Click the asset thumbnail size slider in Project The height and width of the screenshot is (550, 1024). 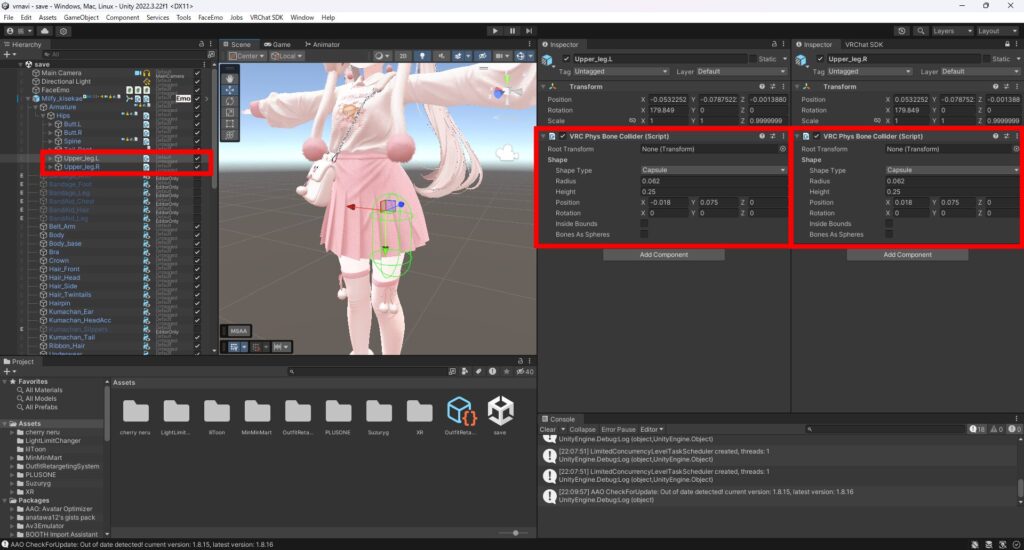pos(514,533)
